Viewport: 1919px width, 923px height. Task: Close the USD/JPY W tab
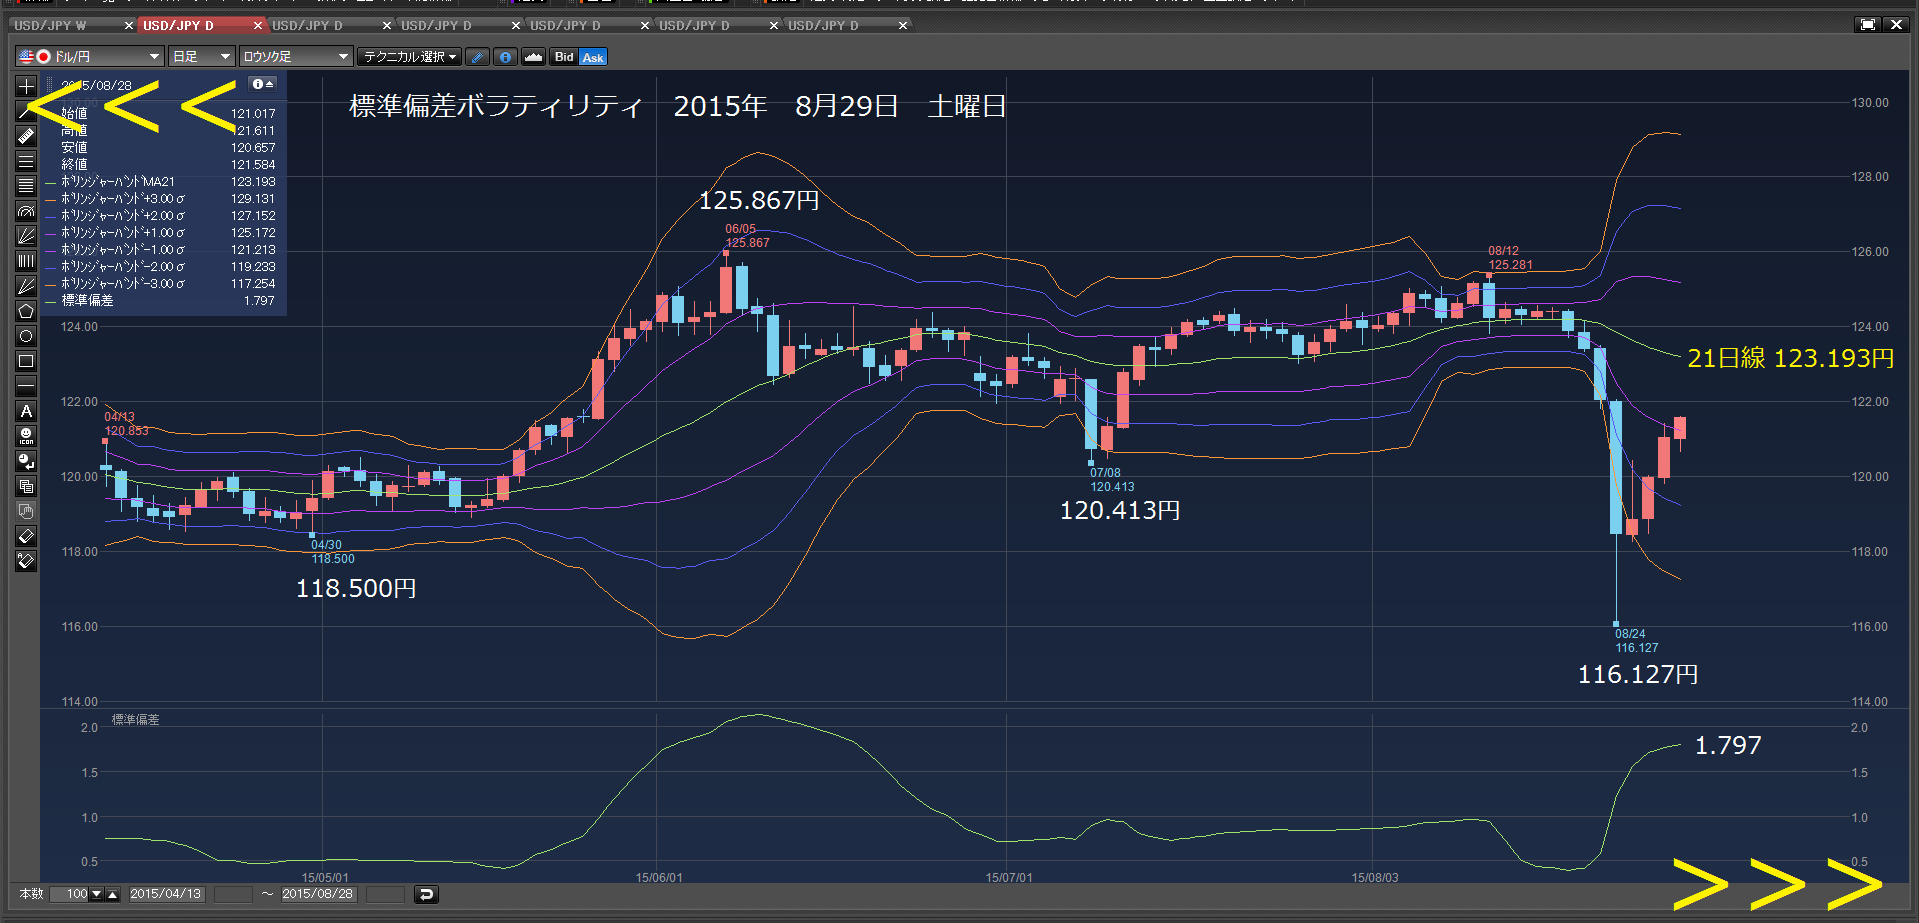[x=129, y=25]
